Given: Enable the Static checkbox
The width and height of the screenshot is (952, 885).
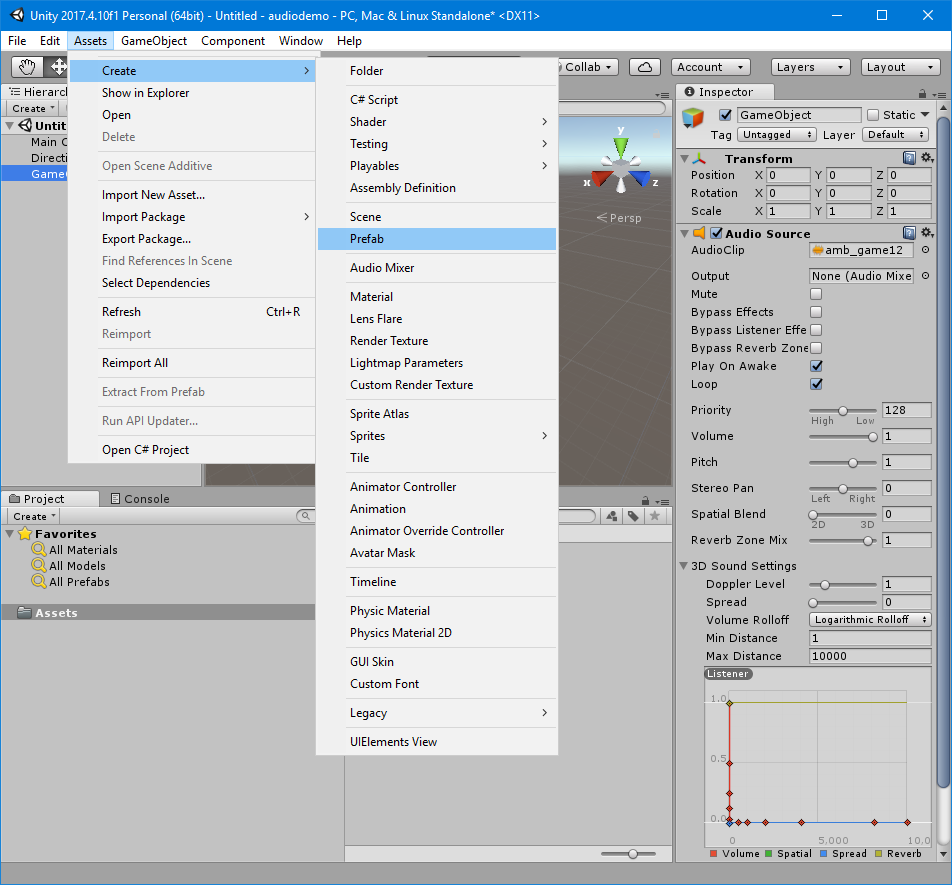Looking at the screenshot, I should [x=873, y=115].
